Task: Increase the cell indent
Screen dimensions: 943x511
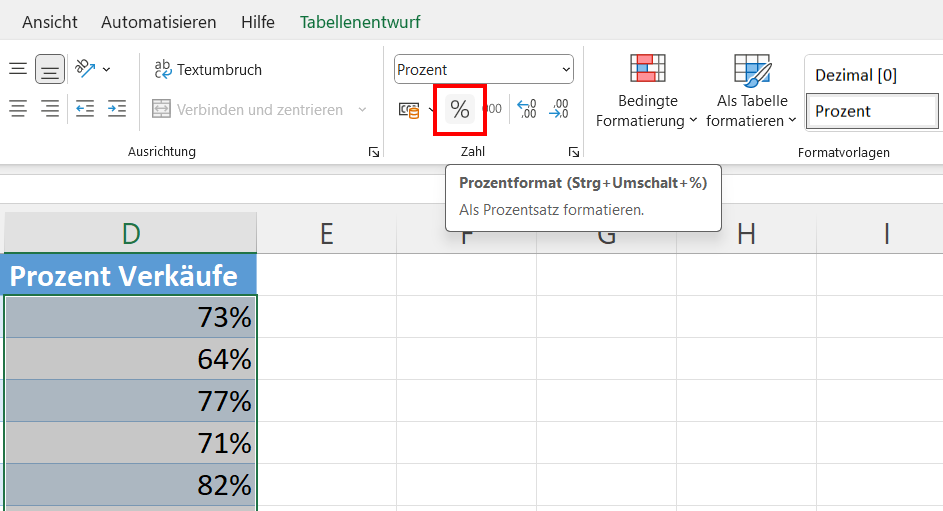Action: 117,109
